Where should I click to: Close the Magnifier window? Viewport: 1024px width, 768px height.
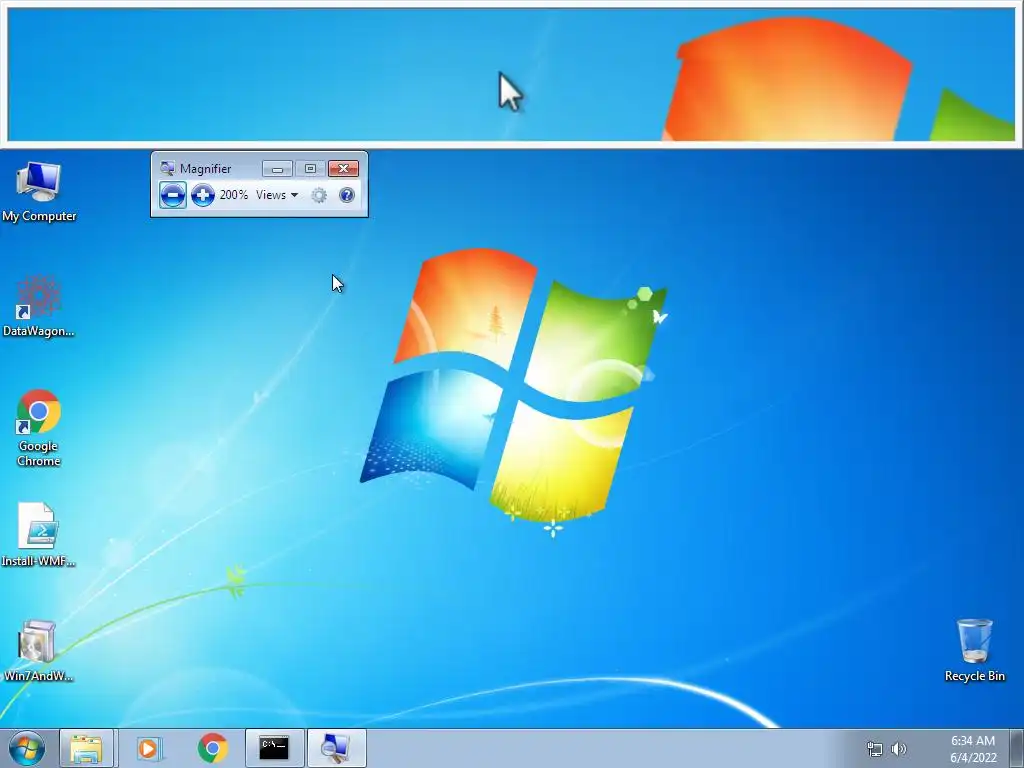tap(344, 169)
